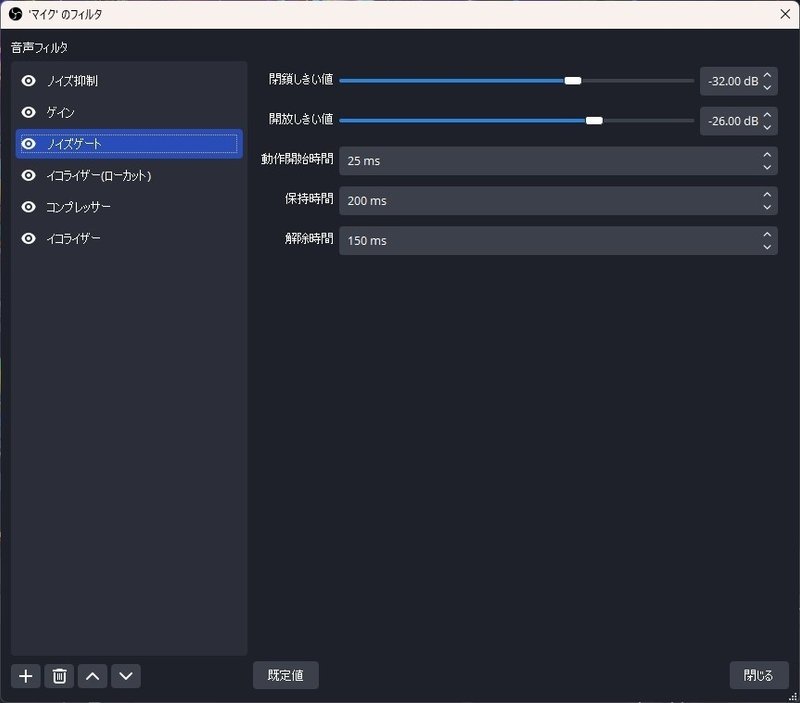800x703 pixels.
Task: Click the 音声フィルタ heading
Action: [x=39, y=47]
